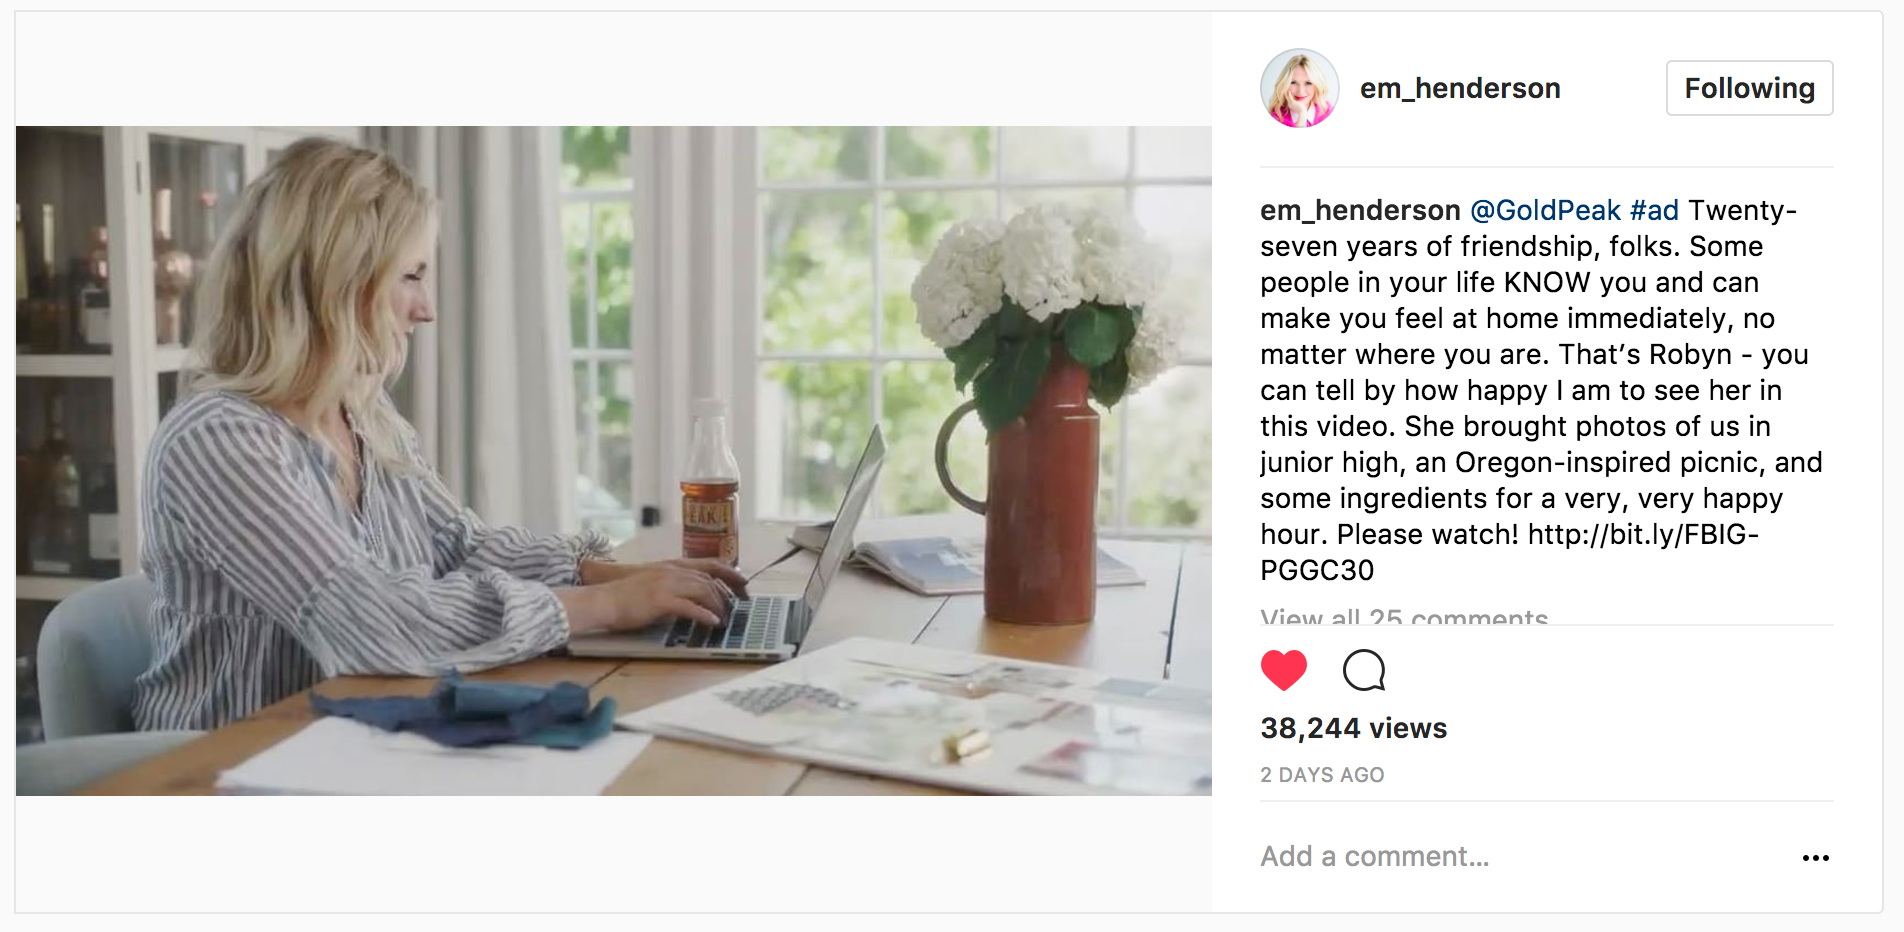Toggle the Following button
The image size is (1904, 932).
pyautogui.click(x=1749, y=88)
